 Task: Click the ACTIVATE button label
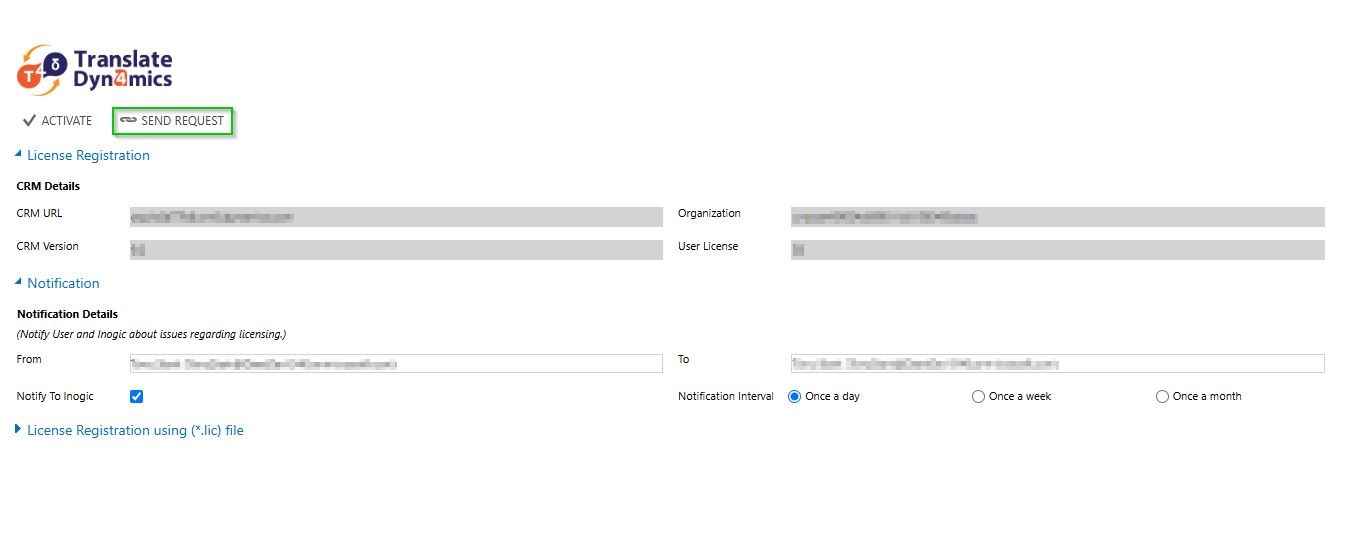(x=66, y=121)
